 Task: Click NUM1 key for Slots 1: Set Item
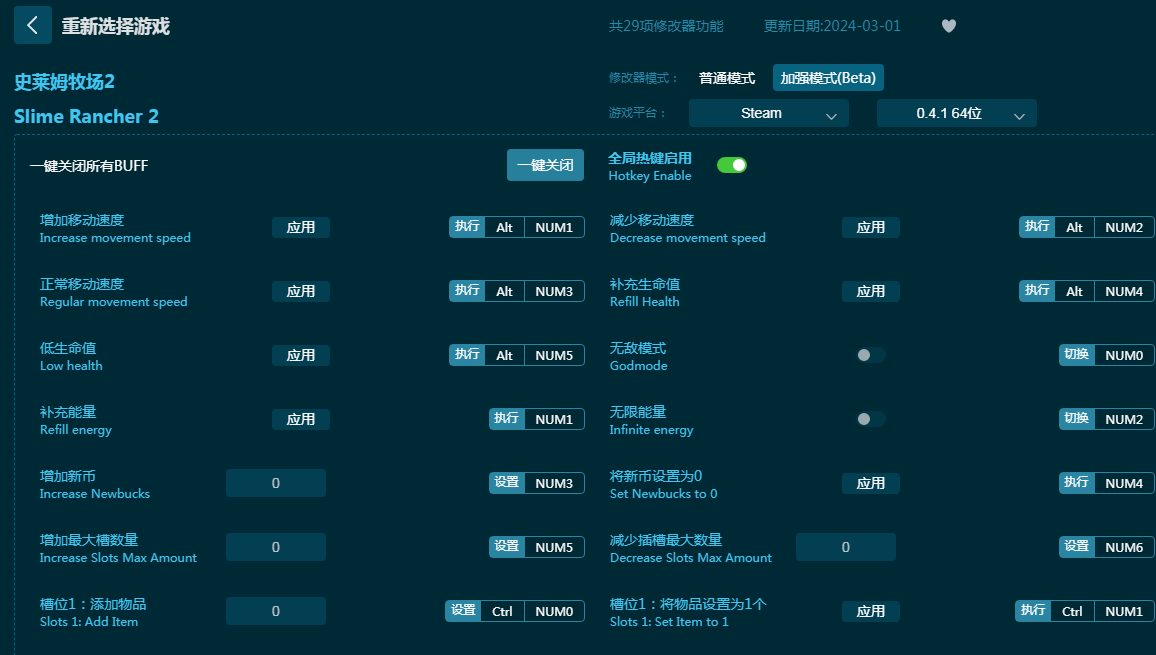1124,611
